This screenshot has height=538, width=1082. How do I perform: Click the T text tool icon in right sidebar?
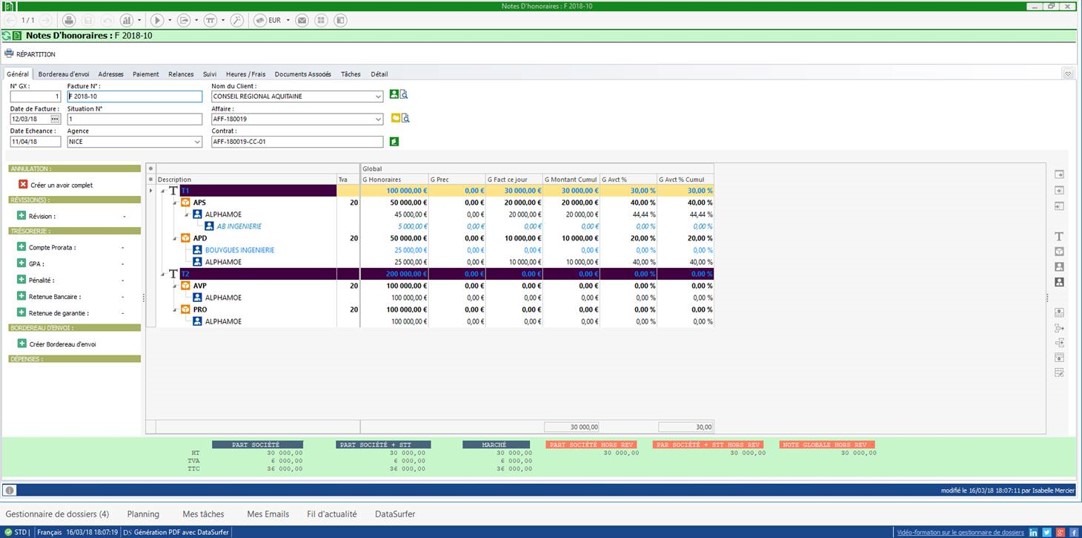(x=1059, y=237)
